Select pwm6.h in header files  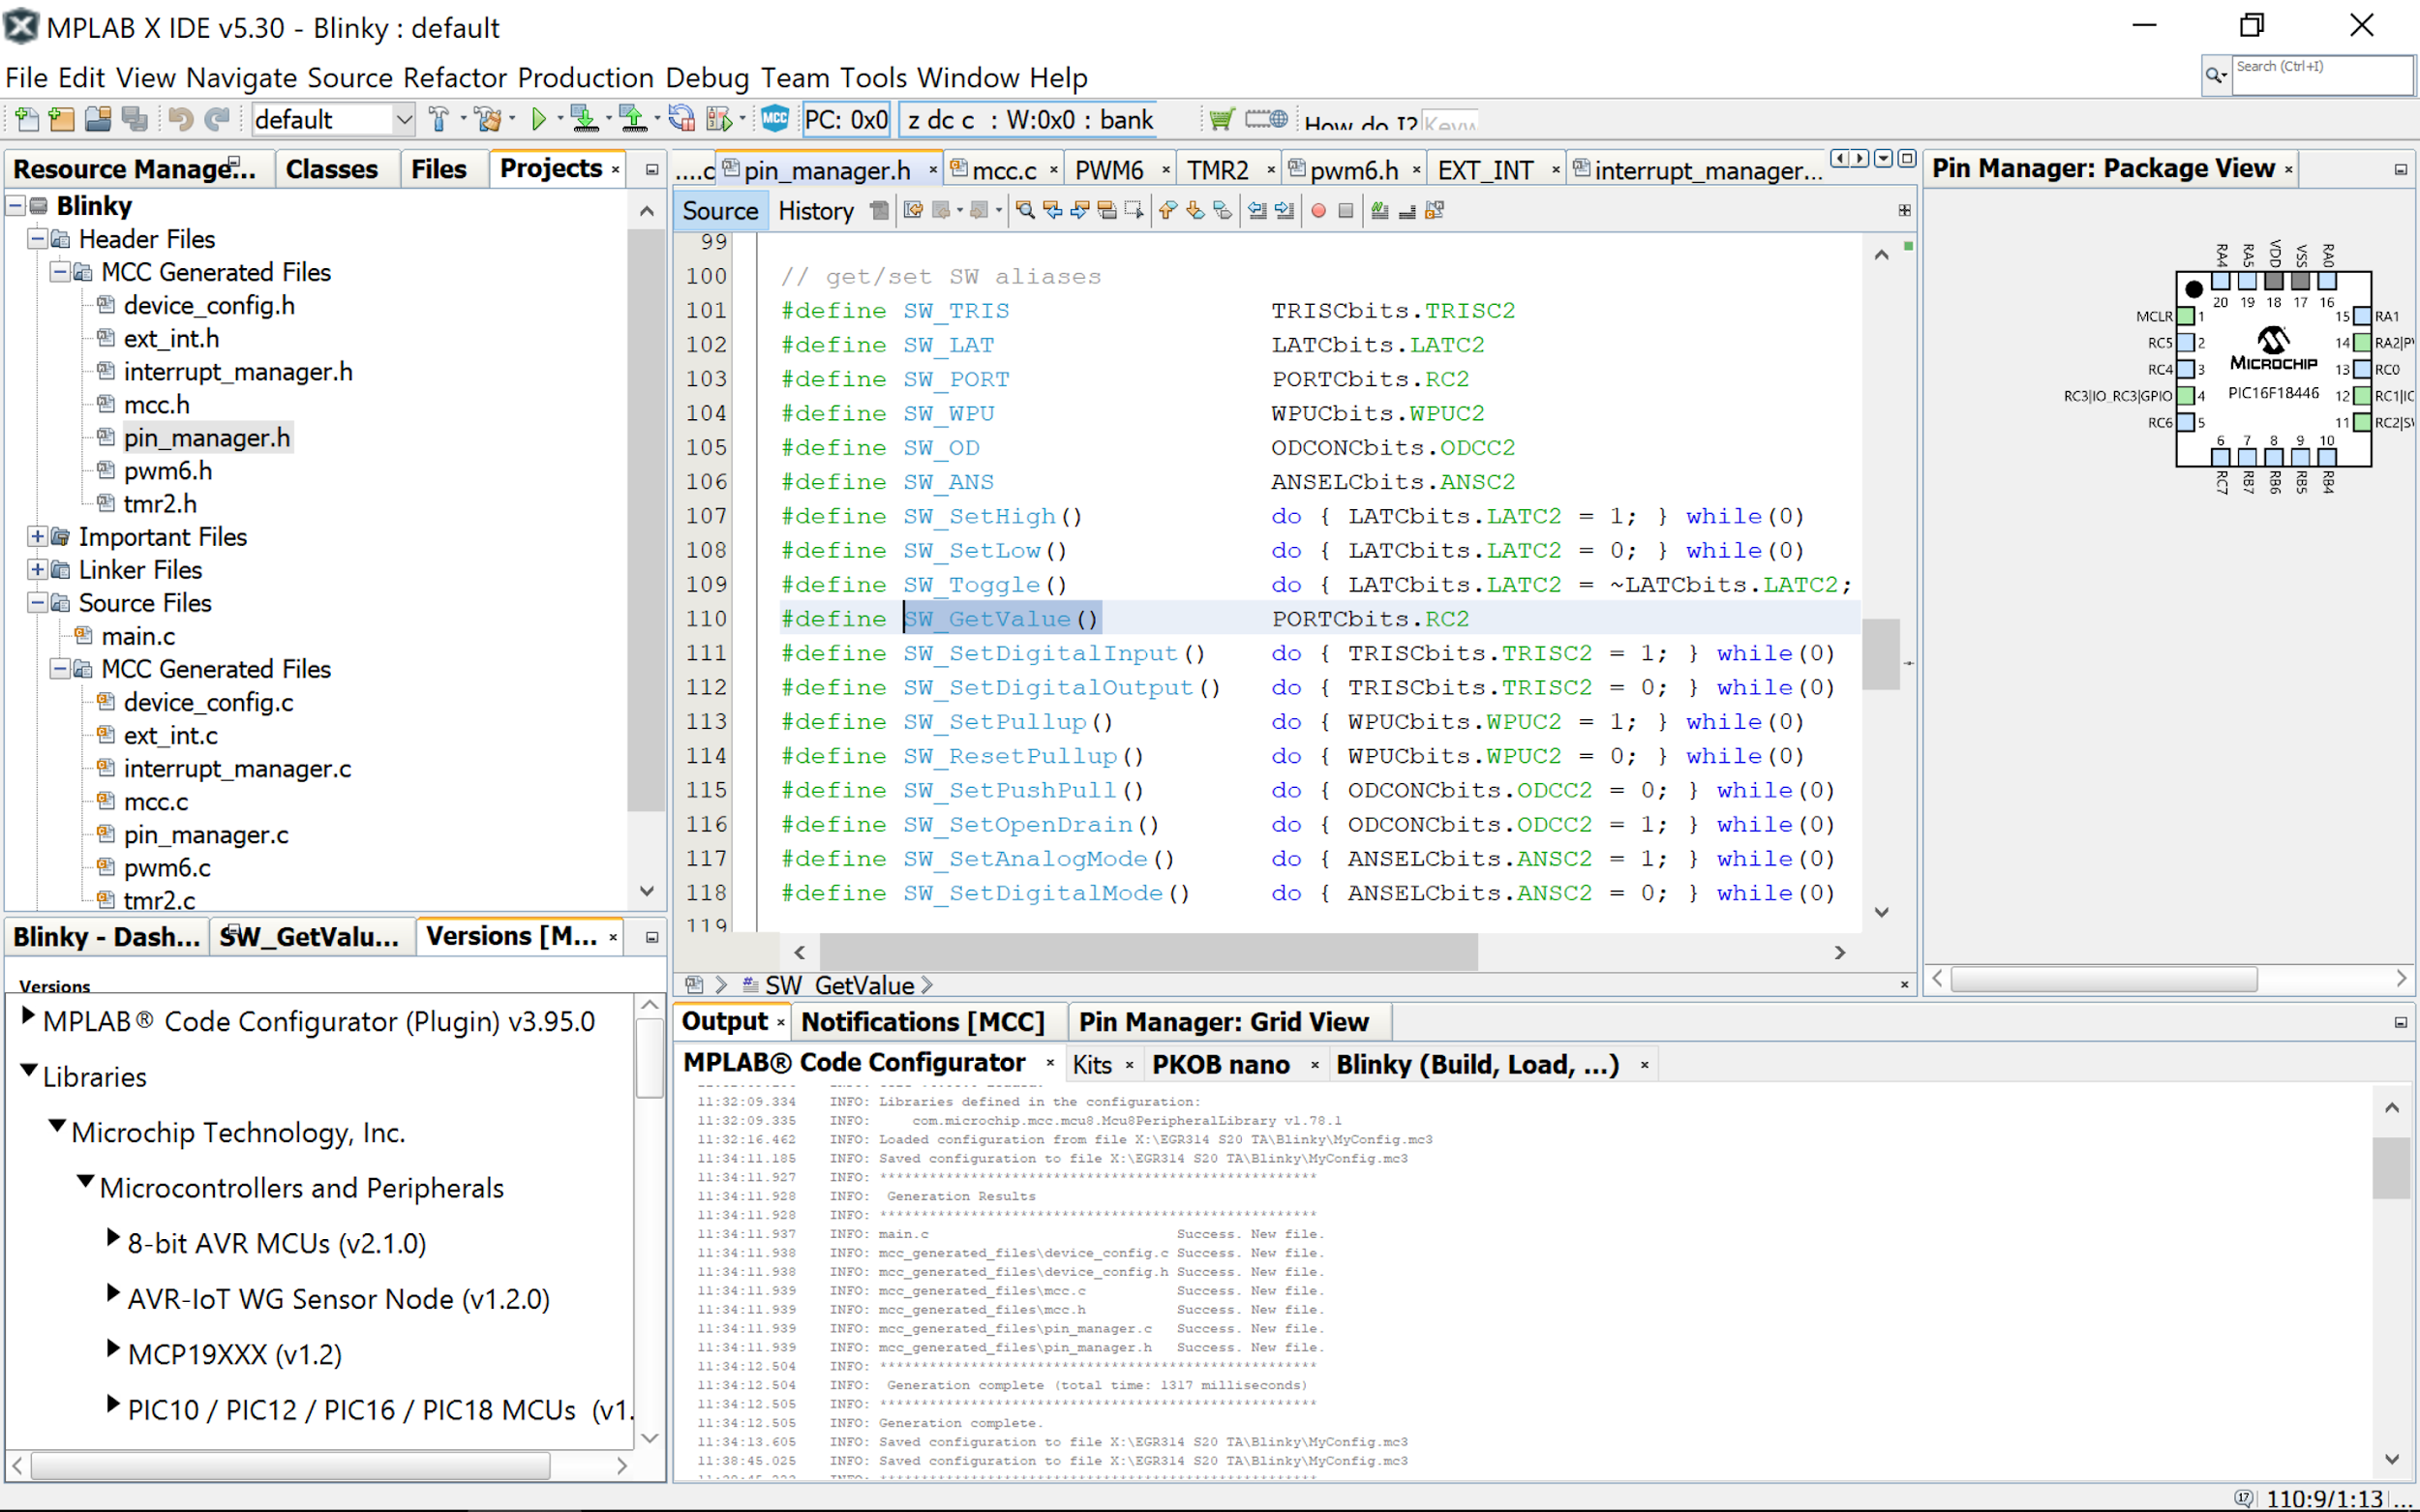pyautogui.click(x=167, y=471)
